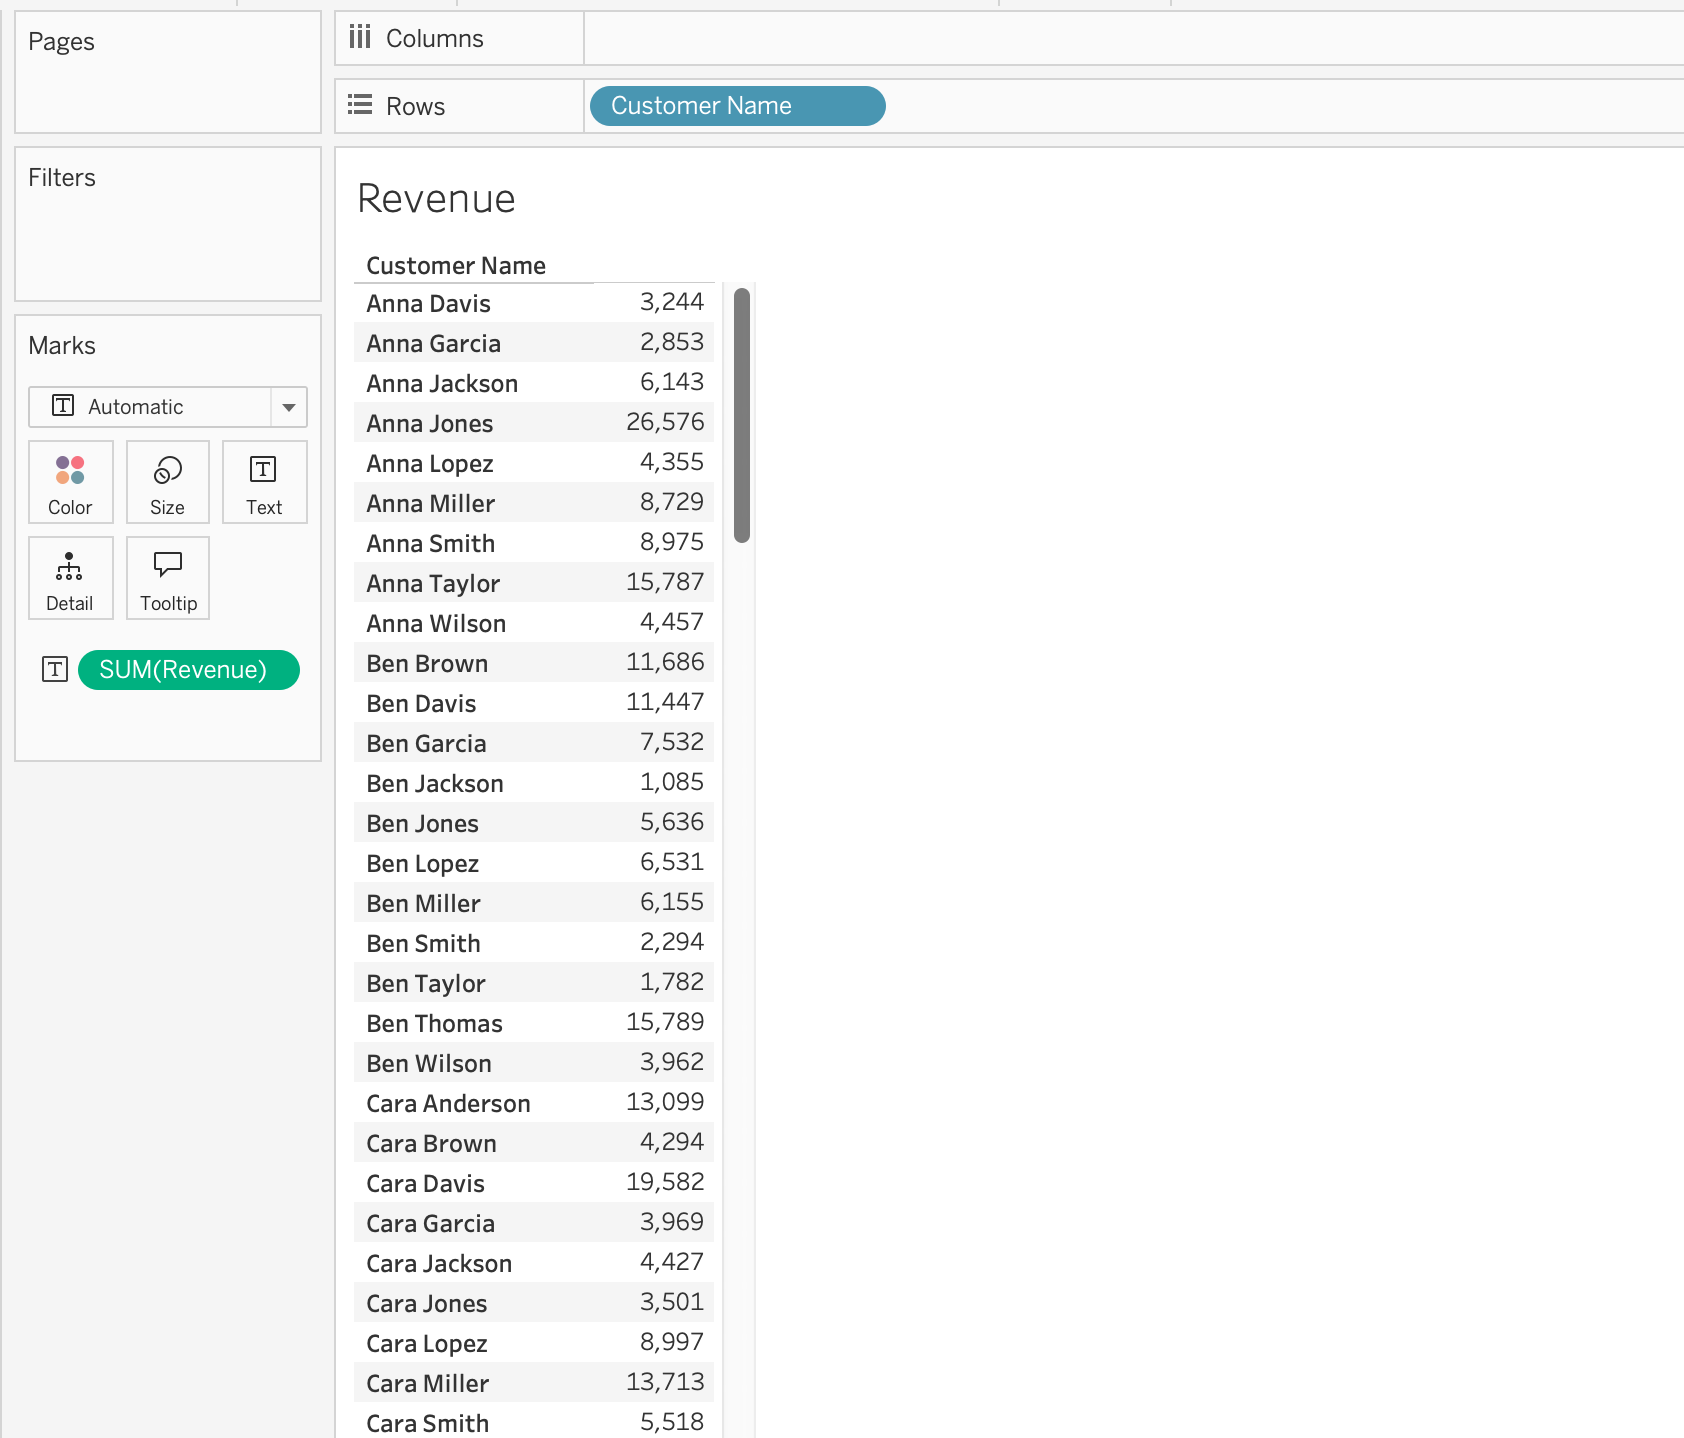Select Cara Davis revenue value 19,582
Image resolution: width=1684 pixels, height=1438 pixels.
point(665,1182)
